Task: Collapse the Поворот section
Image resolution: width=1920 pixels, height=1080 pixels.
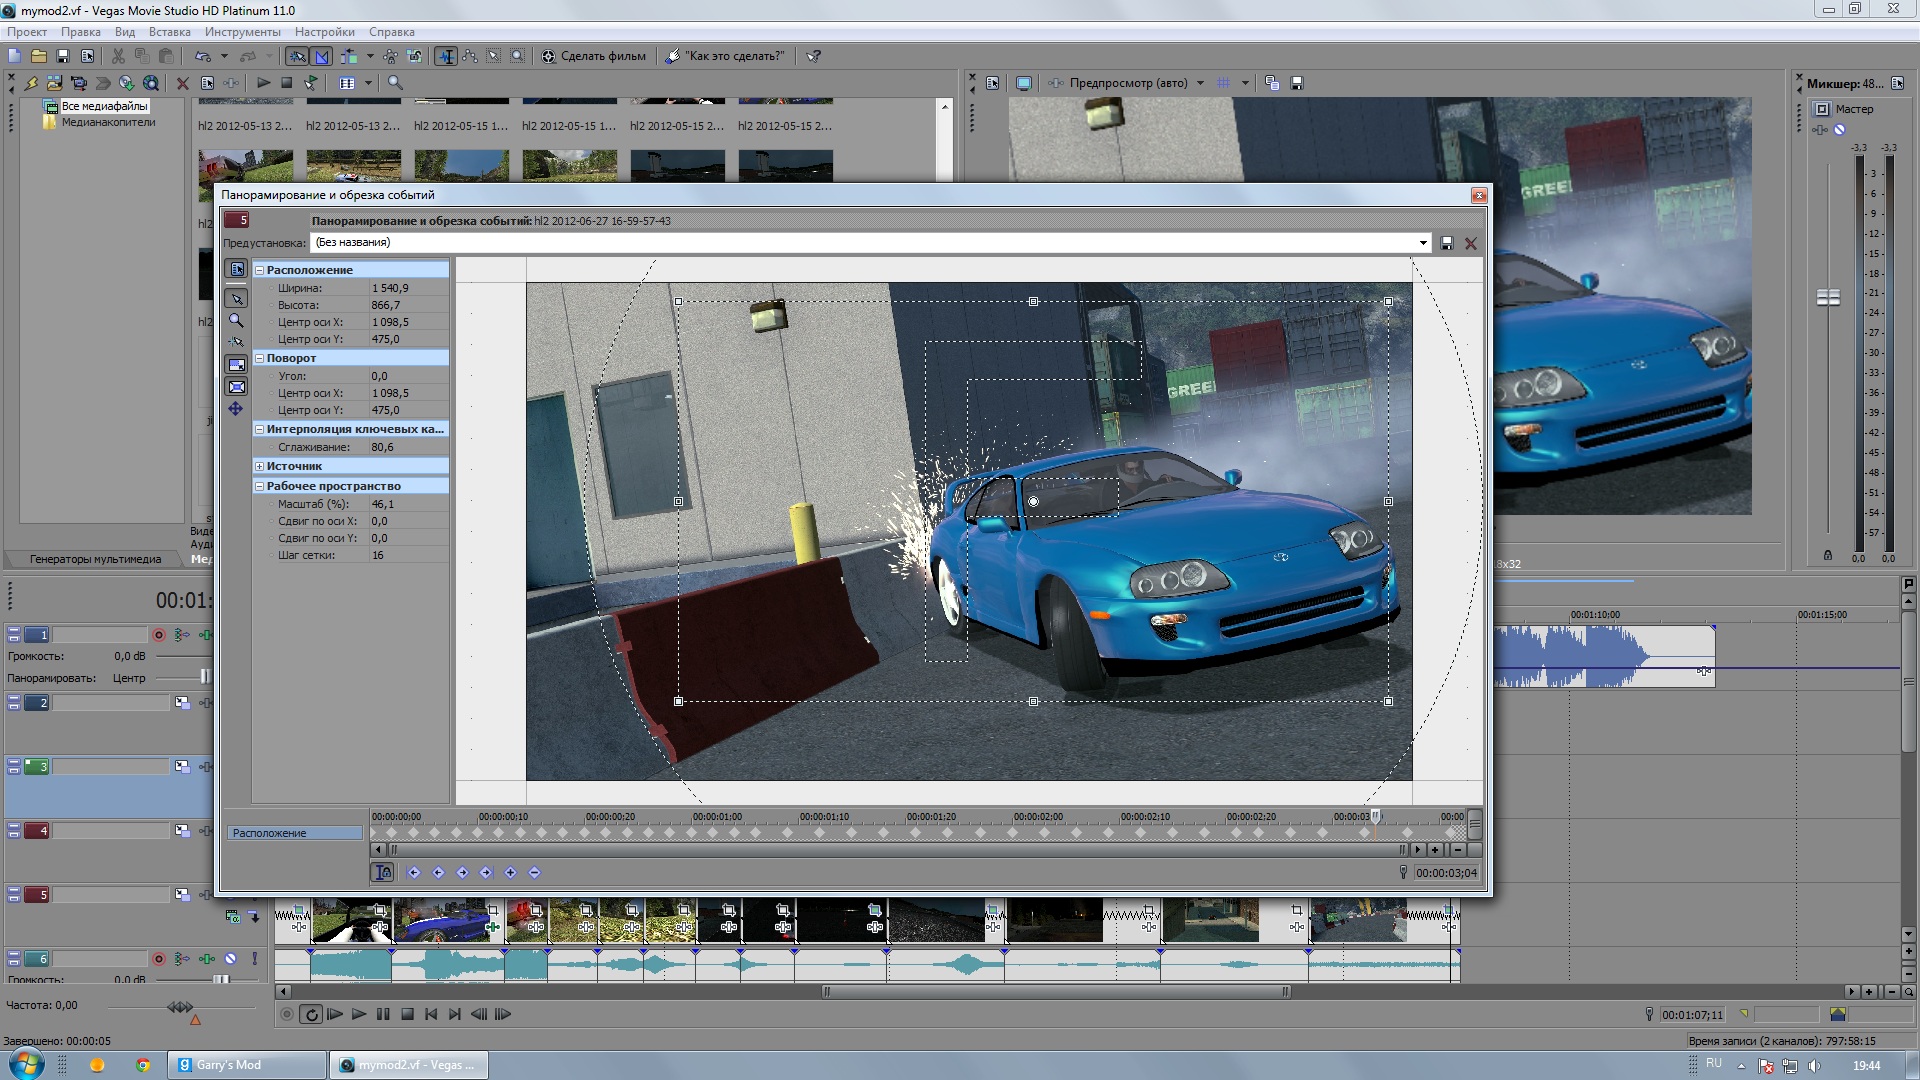Action: (259, 358)
